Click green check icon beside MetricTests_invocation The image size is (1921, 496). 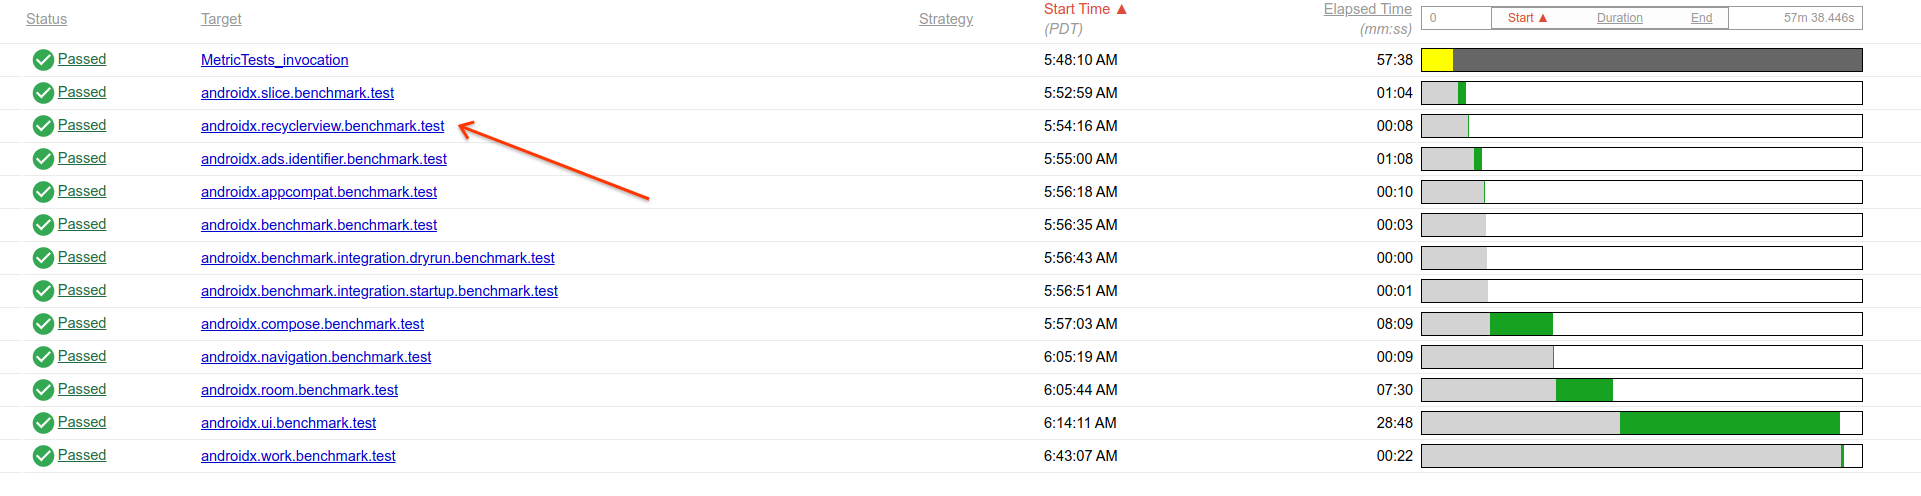(x=43, y=60)
